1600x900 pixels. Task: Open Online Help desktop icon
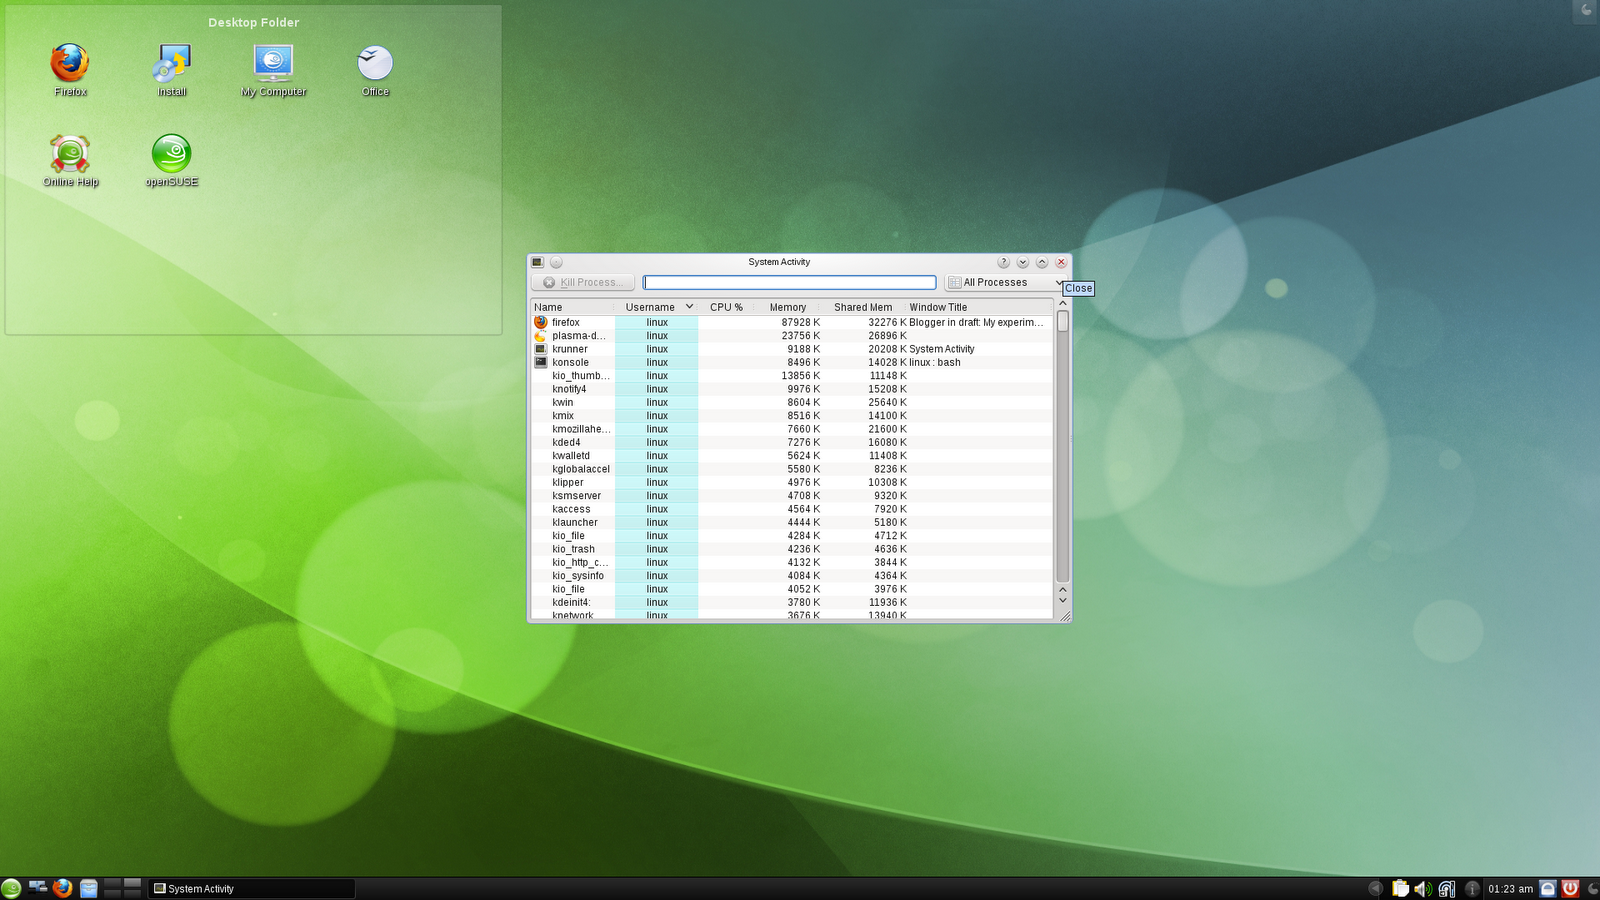[69, 152]
